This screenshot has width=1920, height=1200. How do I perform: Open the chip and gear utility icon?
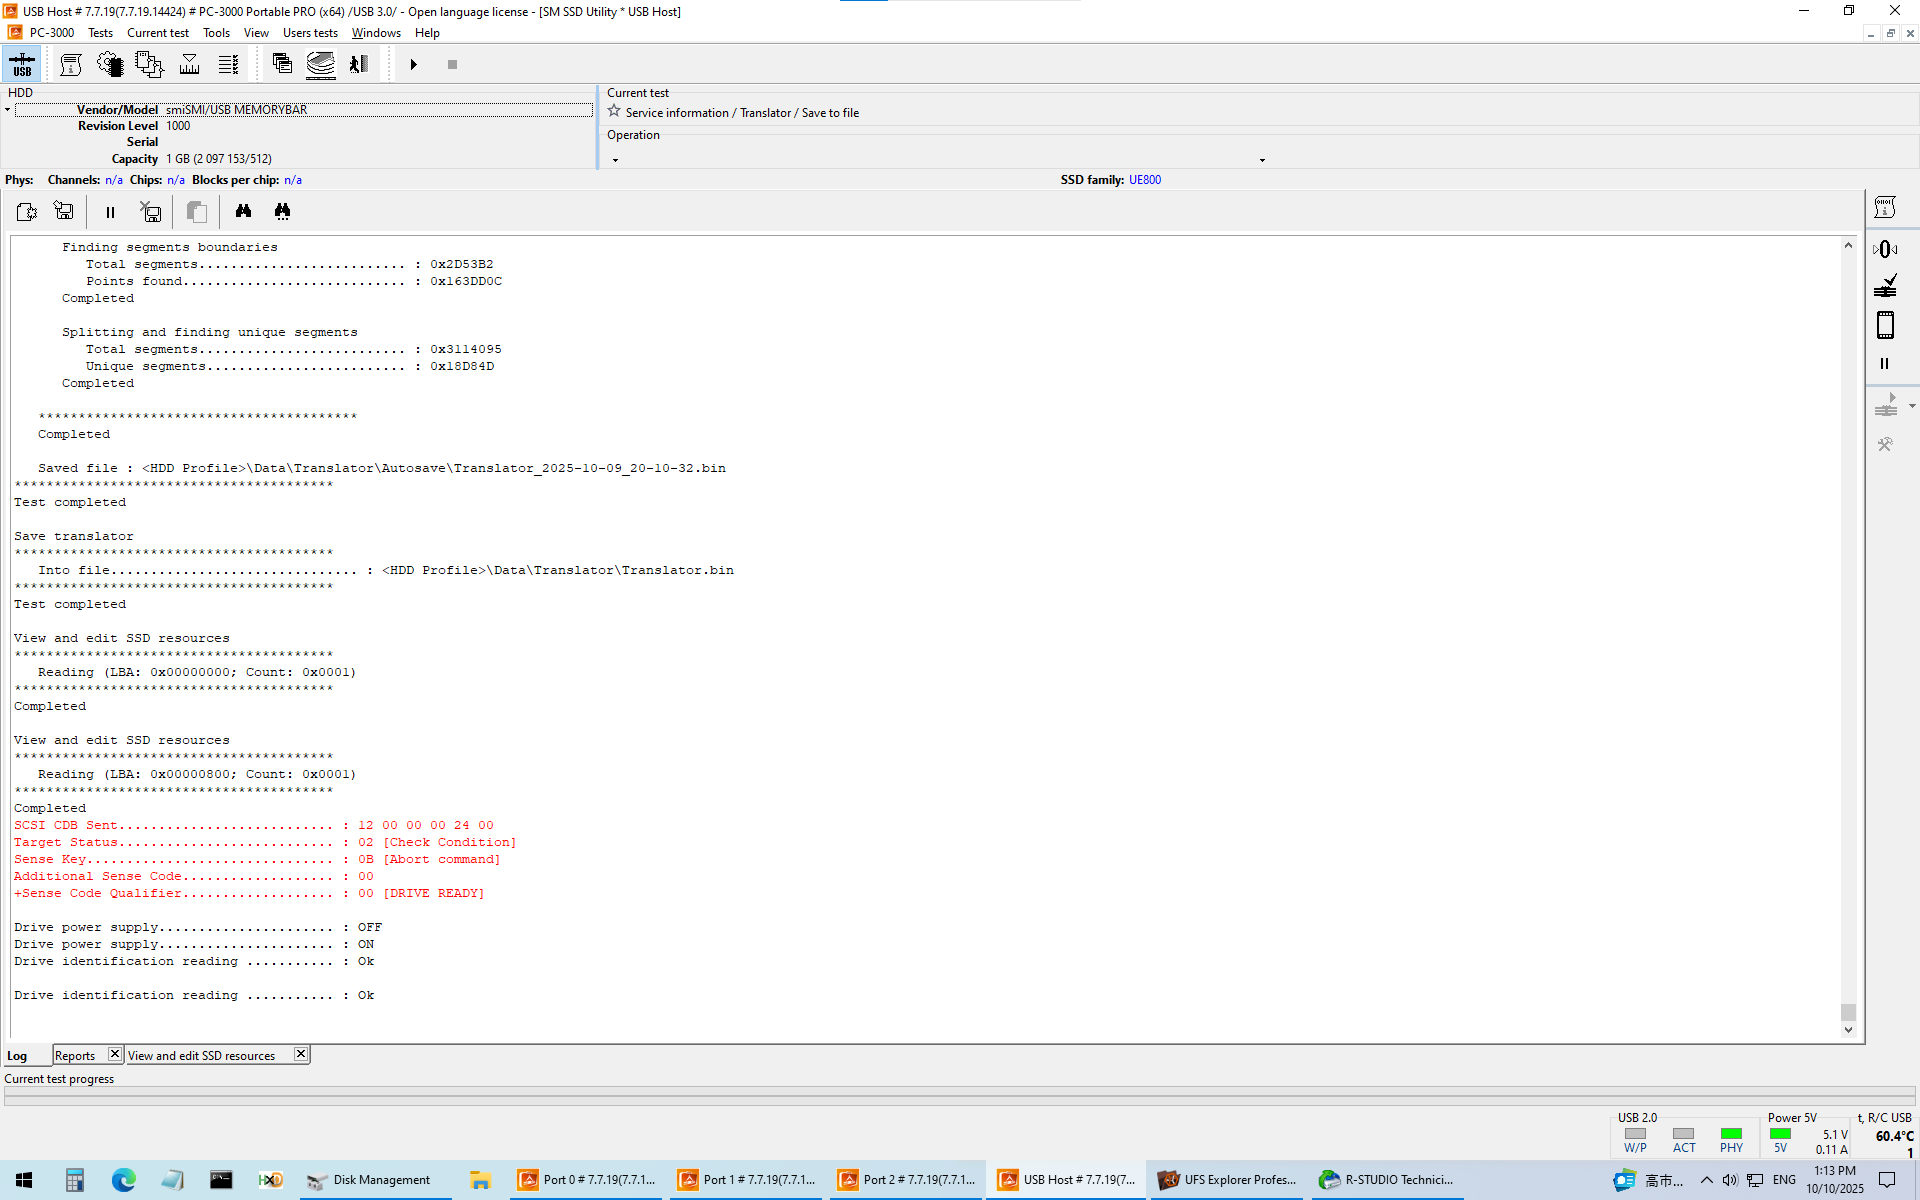109,65
